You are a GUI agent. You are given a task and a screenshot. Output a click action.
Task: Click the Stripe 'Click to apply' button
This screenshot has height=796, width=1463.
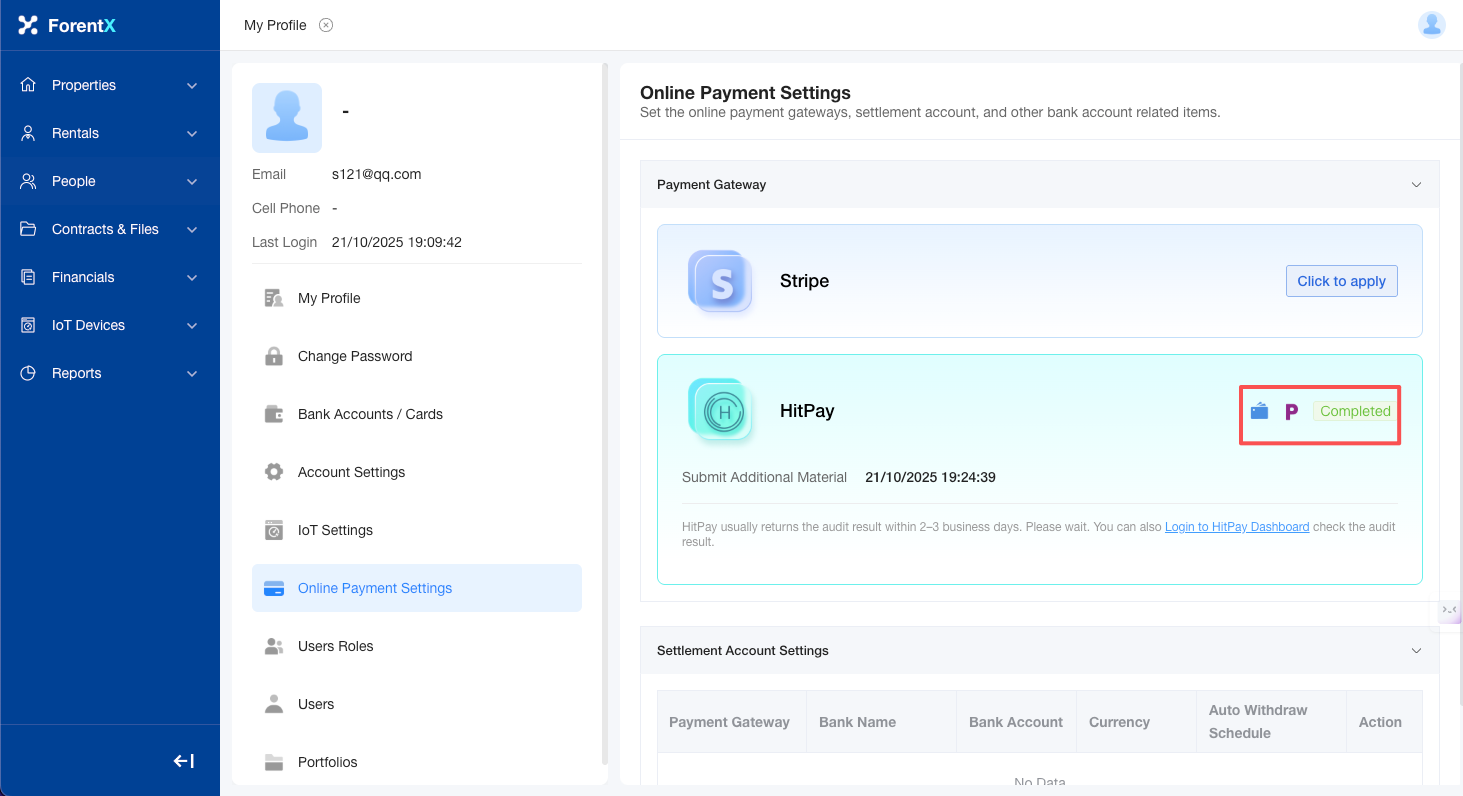[1341, 281]
